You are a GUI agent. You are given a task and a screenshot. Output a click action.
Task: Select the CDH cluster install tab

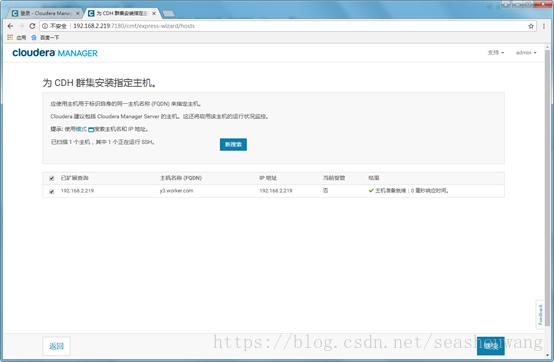tap(122, 13)
